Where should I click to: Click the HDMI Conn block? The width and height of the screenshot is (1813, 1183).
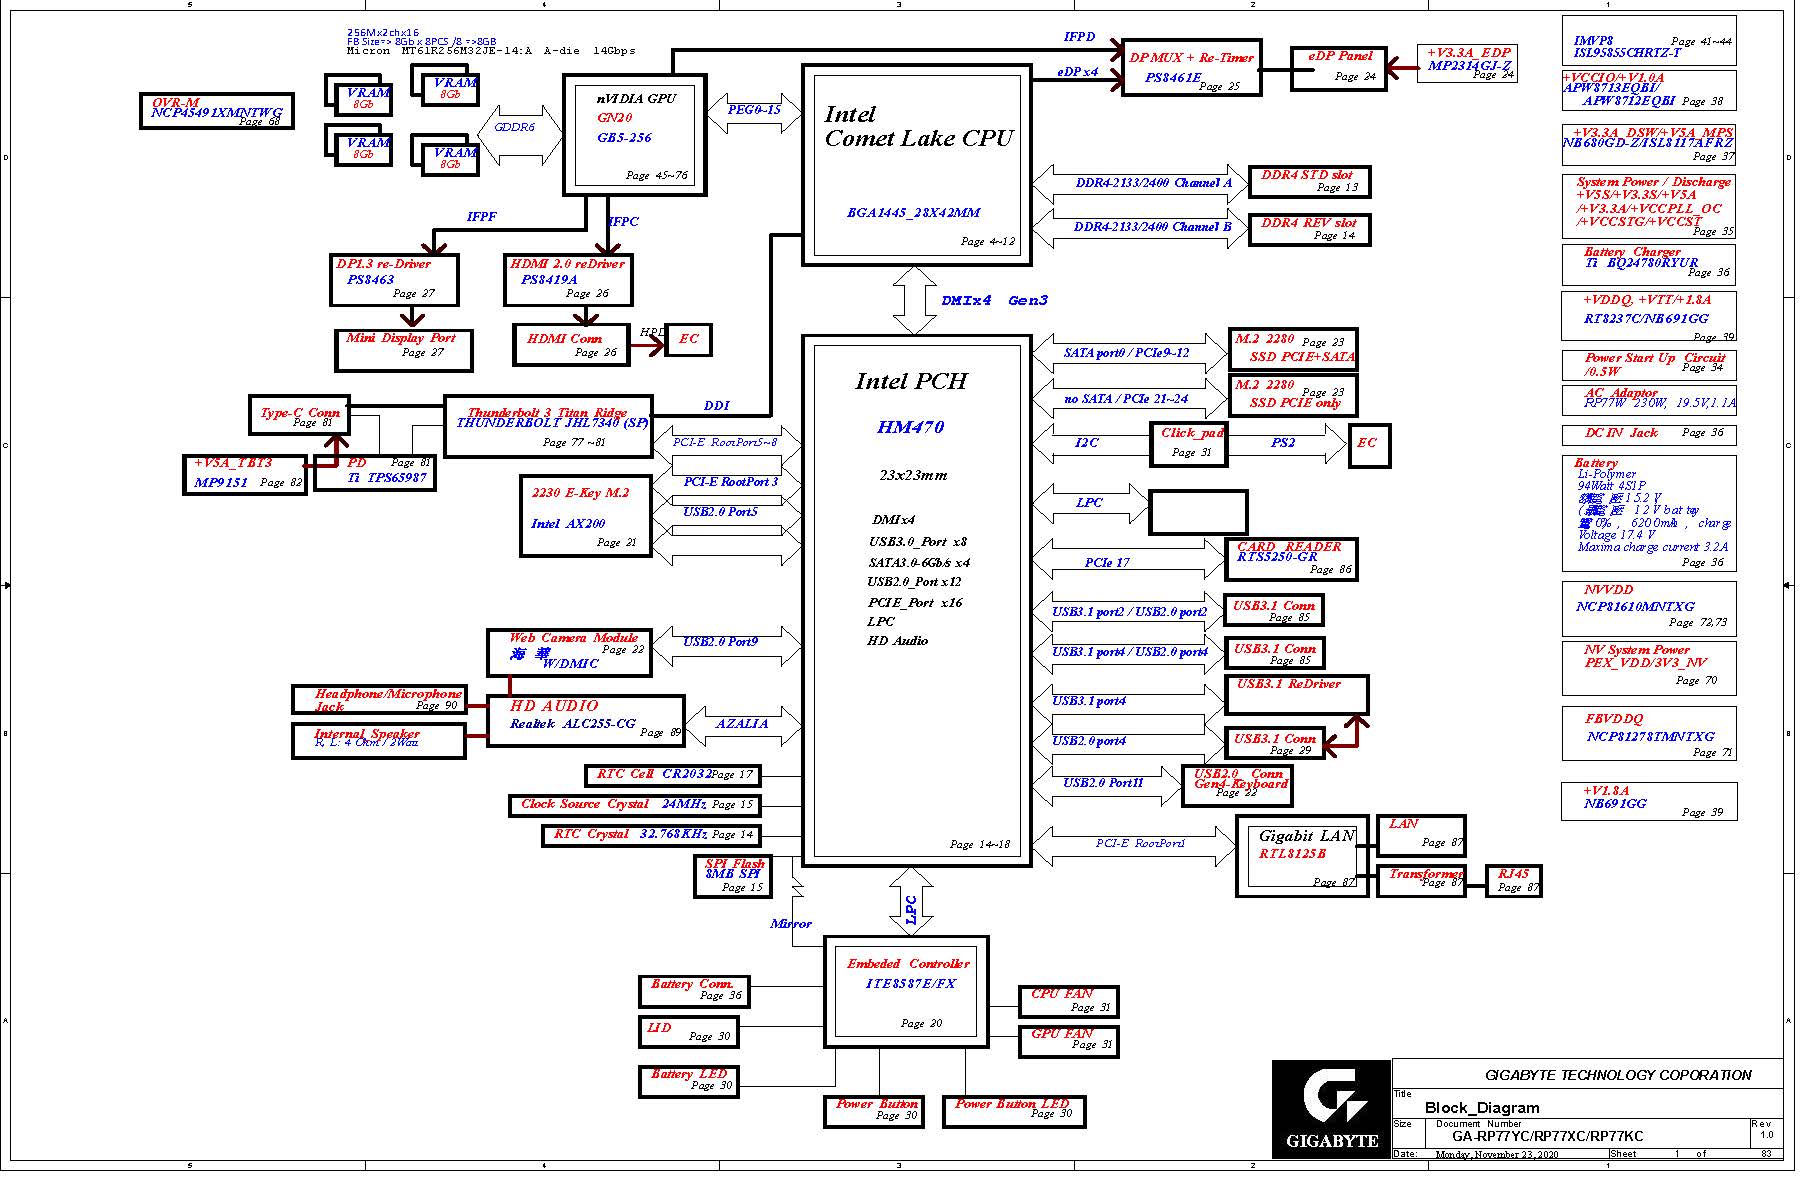click(571, 344)
